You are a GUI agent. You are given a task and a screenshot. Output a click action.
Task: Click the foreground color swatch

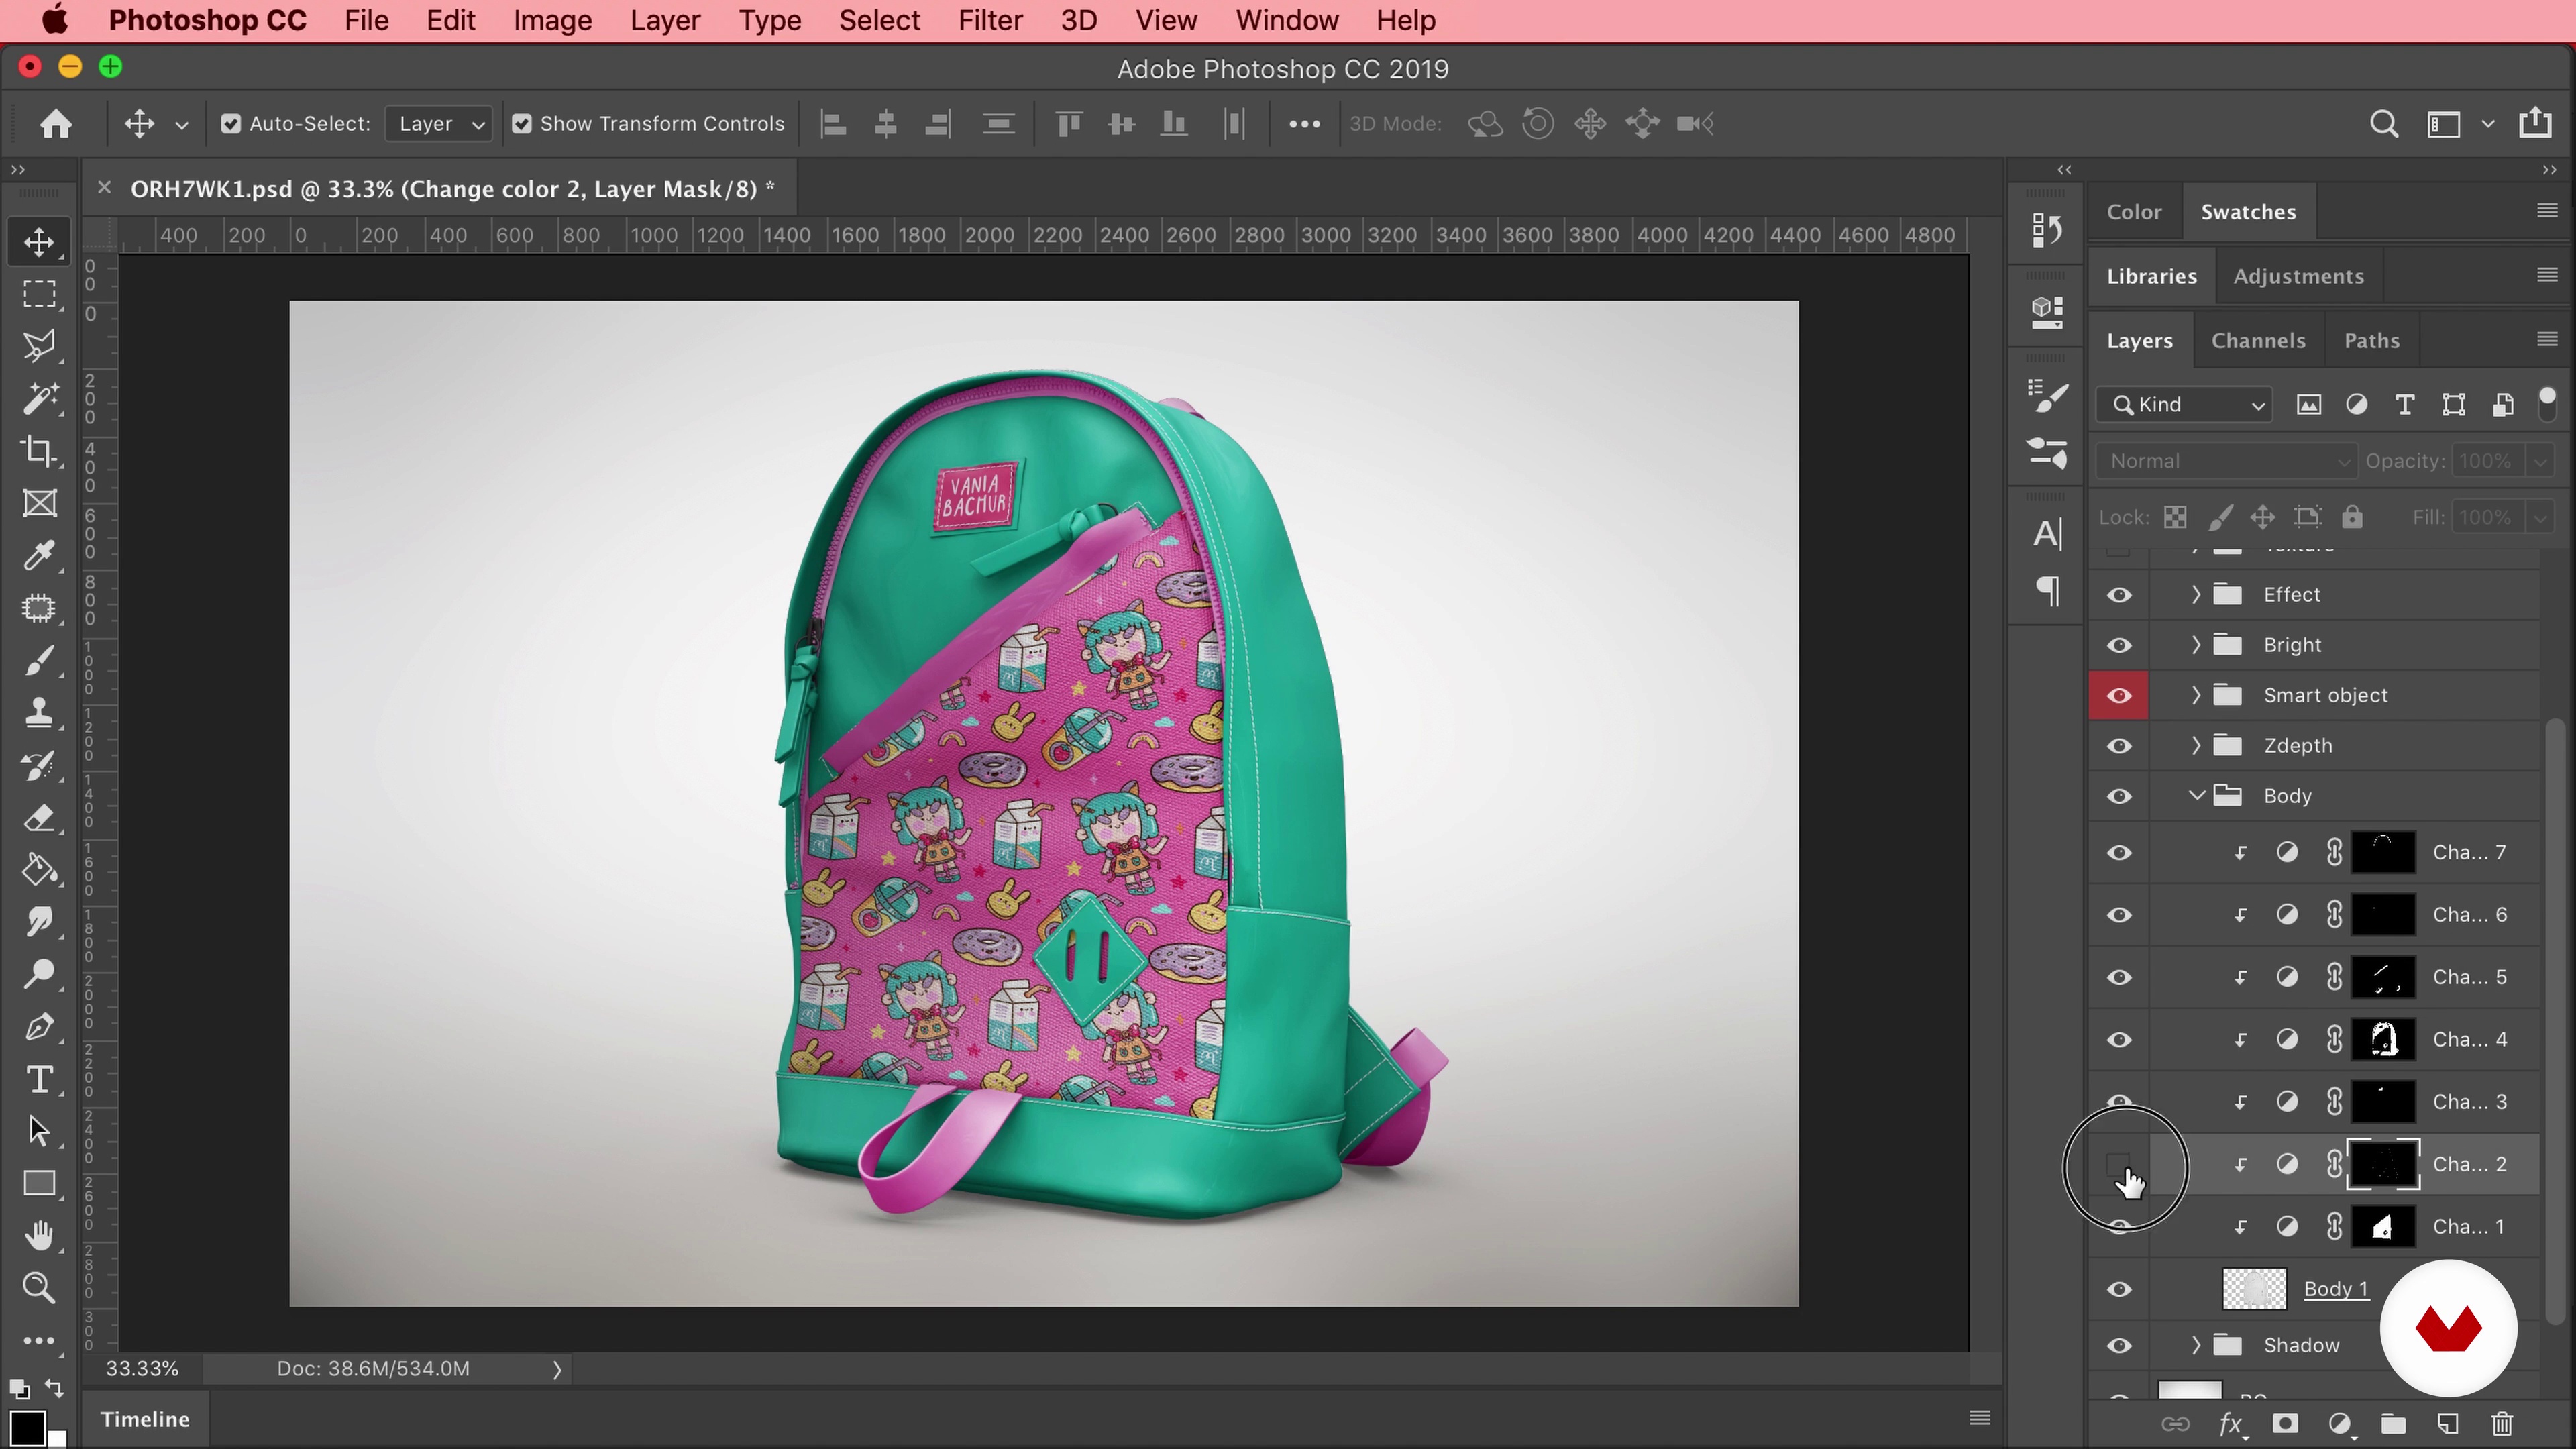[27, 1428]
